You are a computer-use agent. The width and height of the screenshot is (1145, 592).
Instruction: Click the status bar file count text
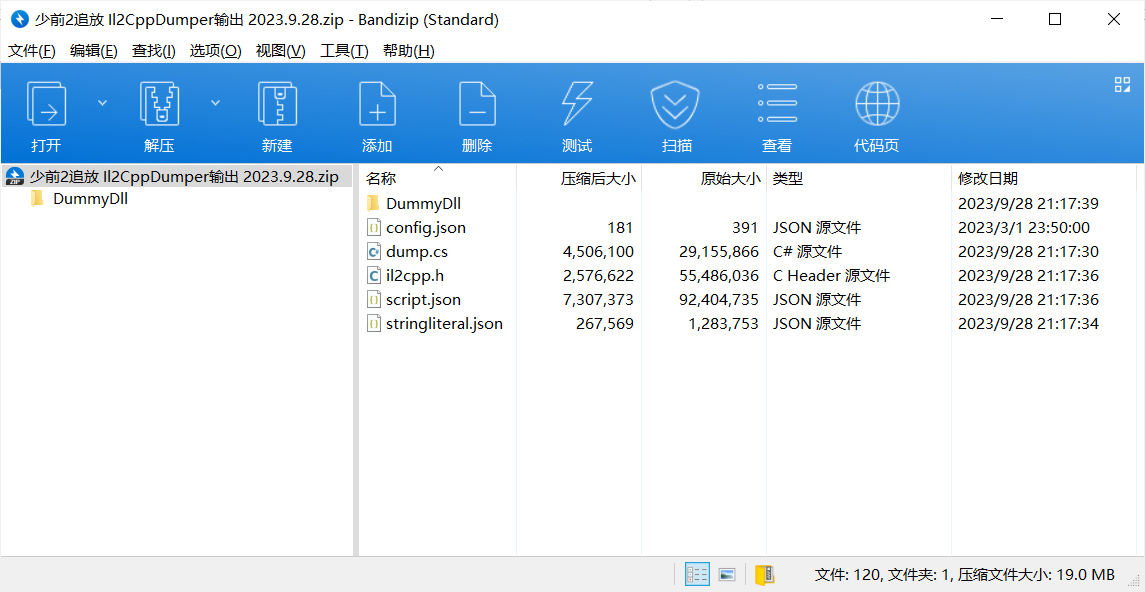pyautogui.click(x=964, y=574)
